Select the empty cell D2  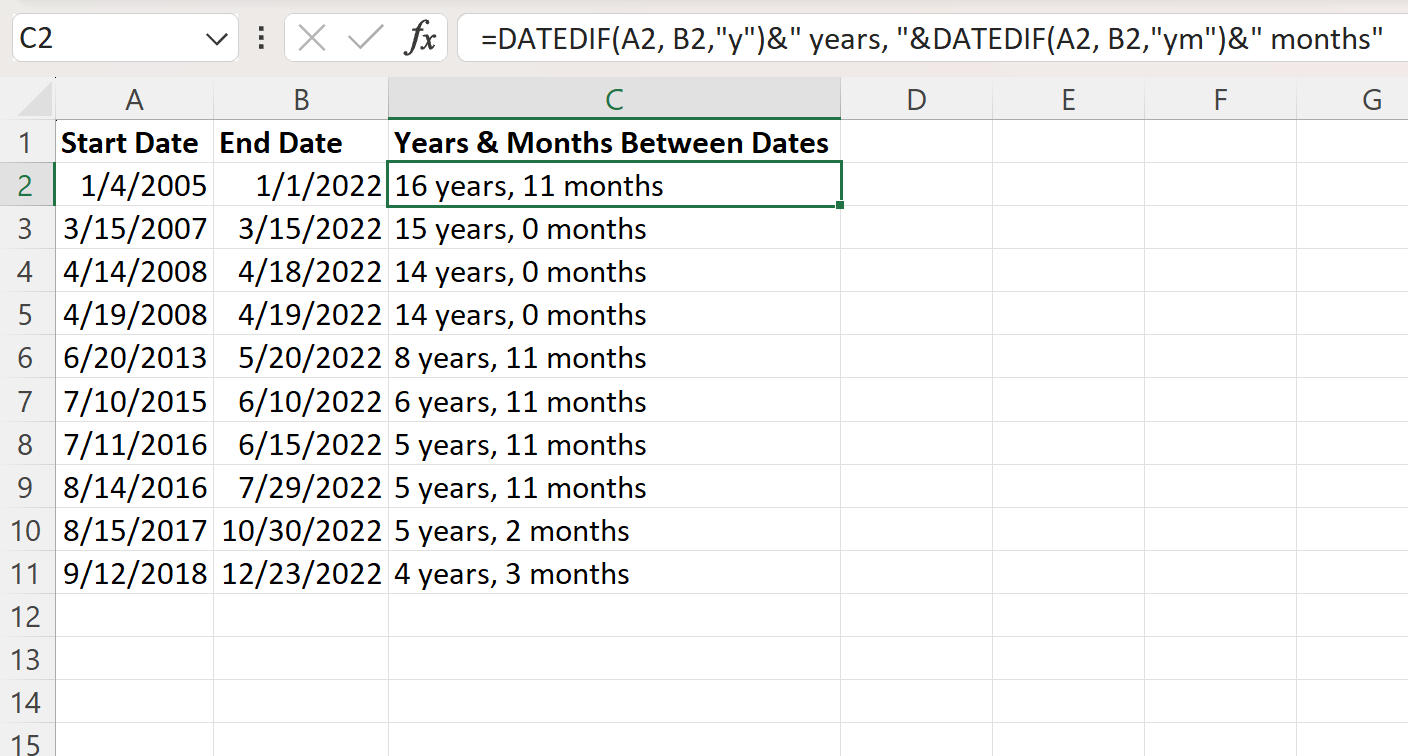pos(916,185)
